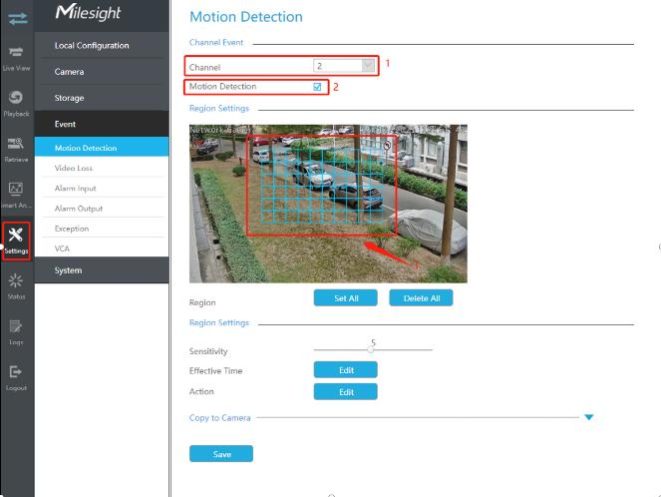Open the Live View icon in sidebar
This screenshot has height=497, width=661.
(x=16, y=52)
